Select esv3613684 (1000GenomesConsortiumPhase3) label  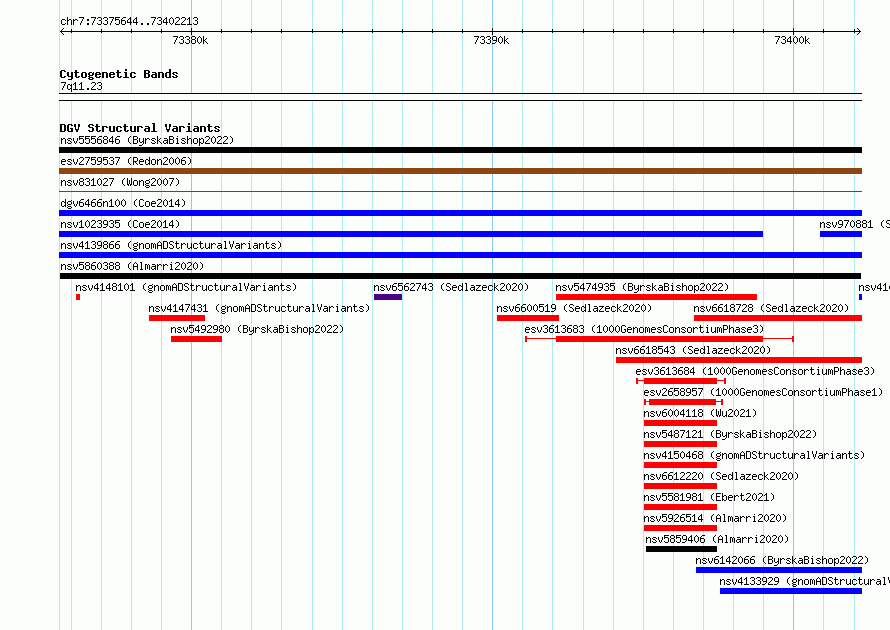tap(755, 371)
